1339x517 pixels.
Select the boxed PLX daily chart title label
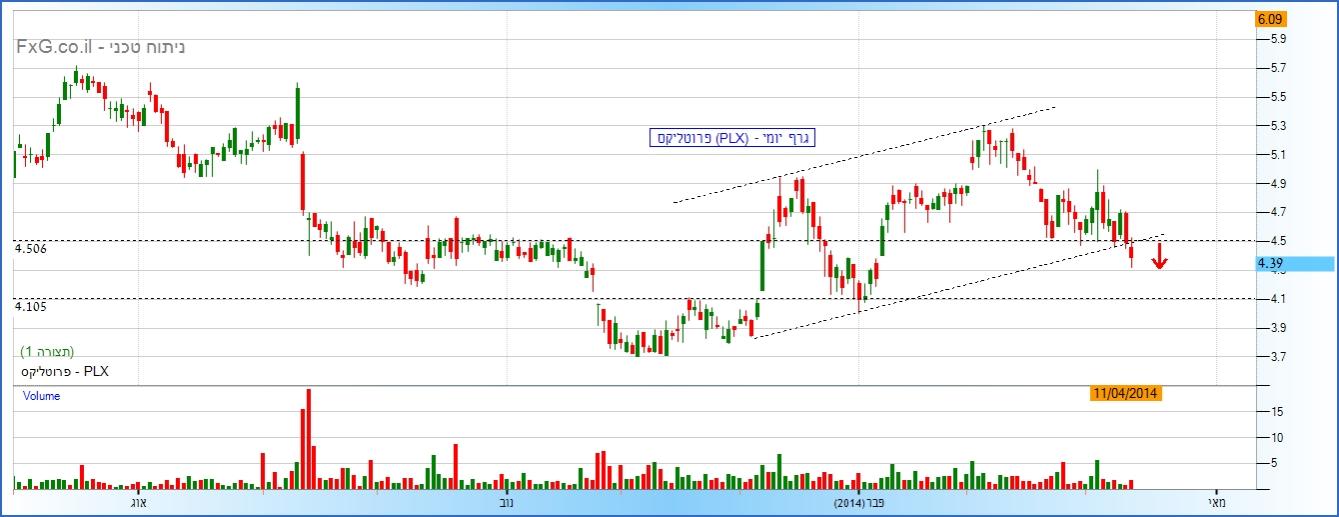coord(732,138)
